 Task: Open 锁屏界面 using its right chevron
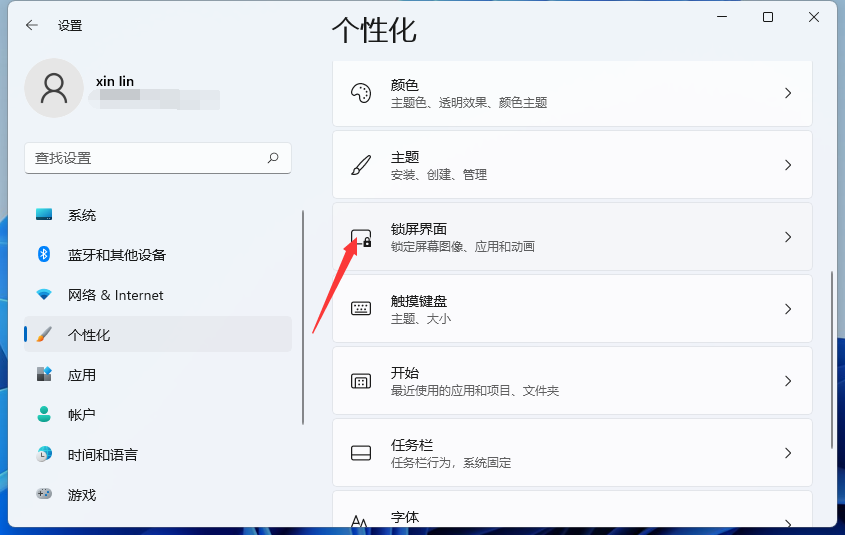pyautogui.click(x=788, y=237)
